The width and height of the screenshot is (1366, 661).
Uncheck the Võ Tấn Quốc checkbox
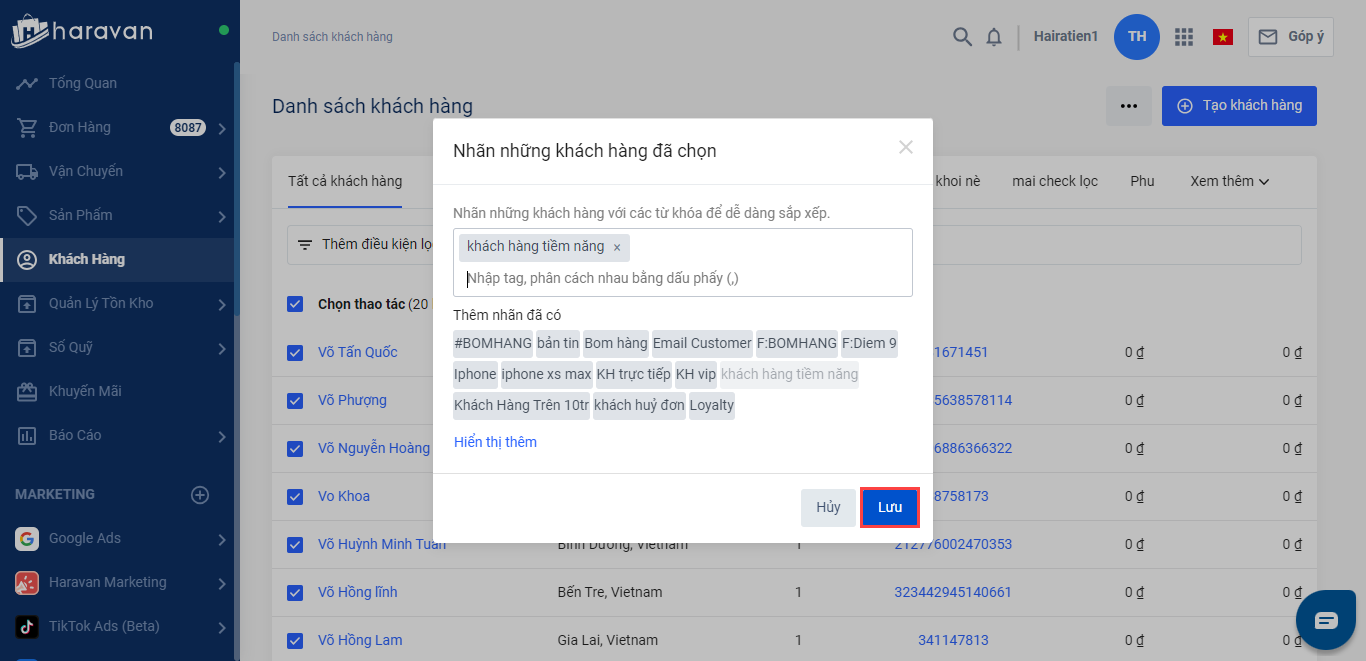tap(295, 352)
